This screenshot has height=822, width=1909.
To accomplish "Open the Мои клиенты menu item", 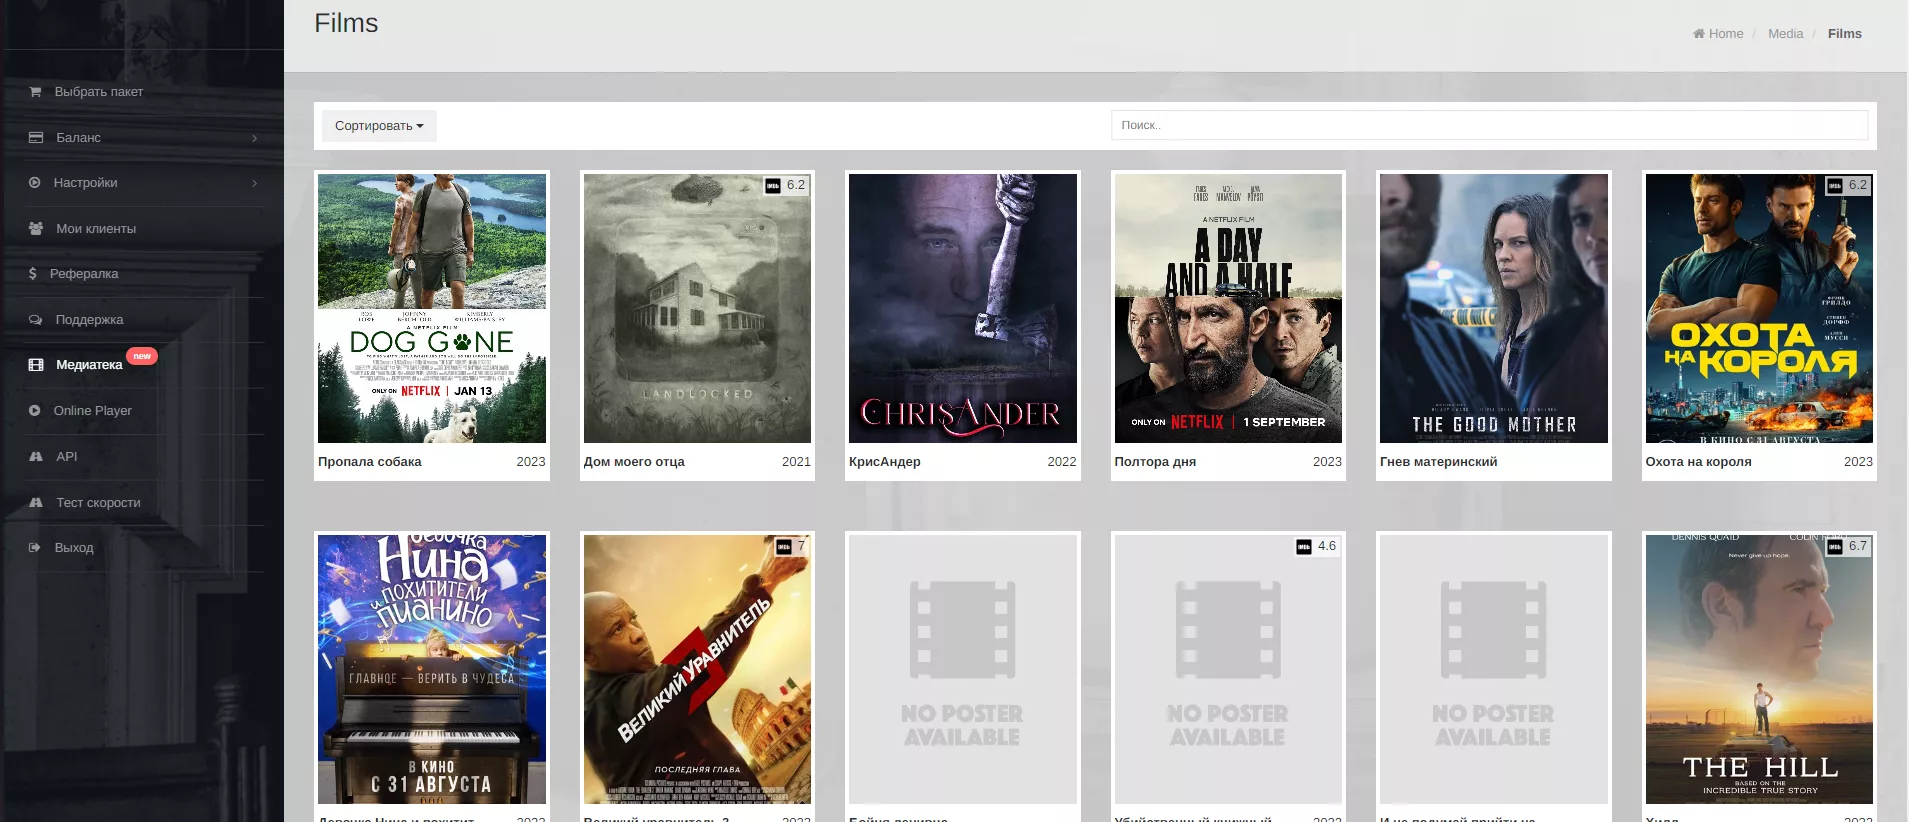I will pos(96,229).
